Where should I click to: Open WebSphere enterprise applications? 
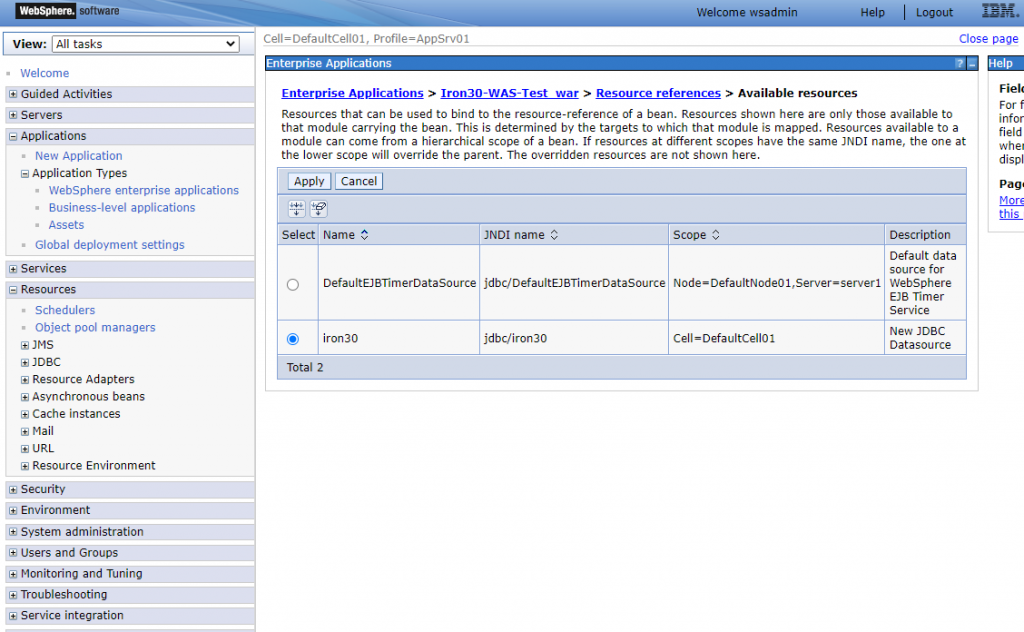(x=144, y=191)
